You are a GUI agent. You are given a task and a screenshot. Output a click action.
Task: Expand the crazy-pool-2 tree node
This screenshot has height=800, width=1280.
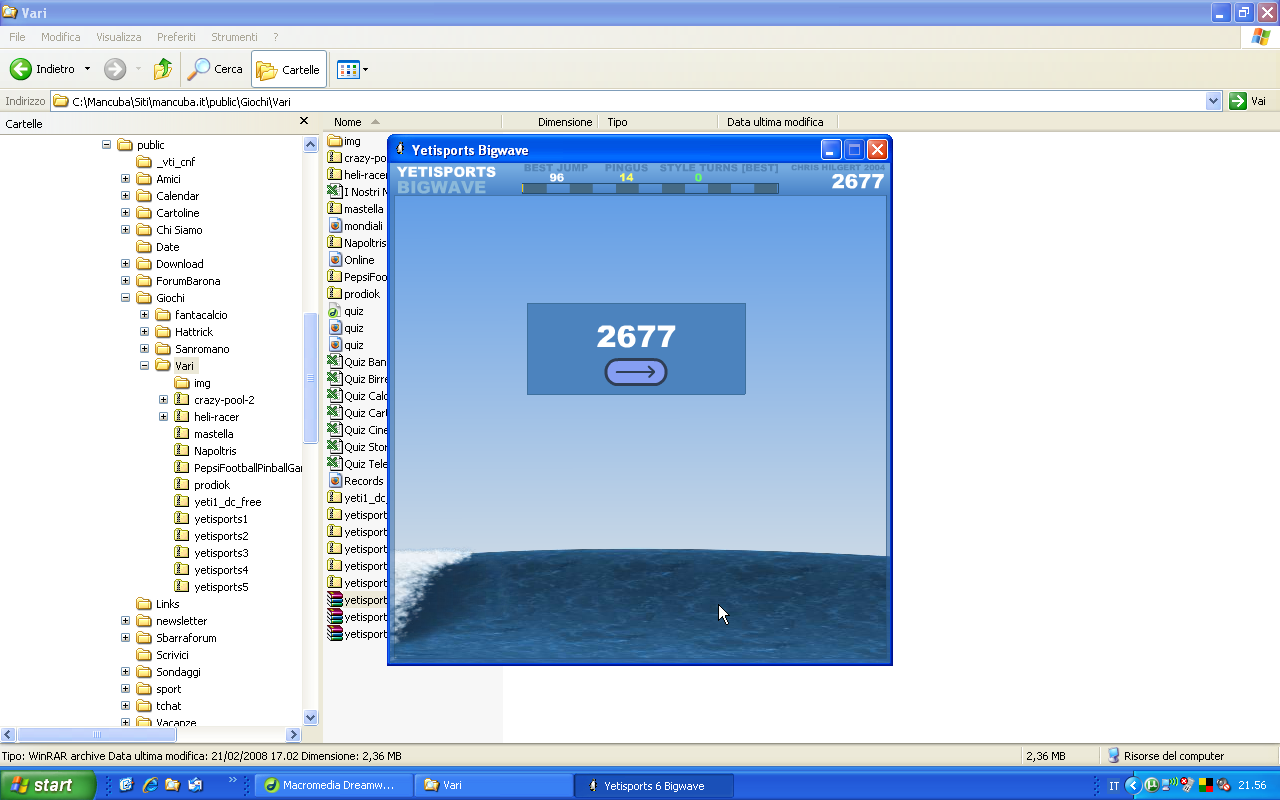click(x=163, y=400)
